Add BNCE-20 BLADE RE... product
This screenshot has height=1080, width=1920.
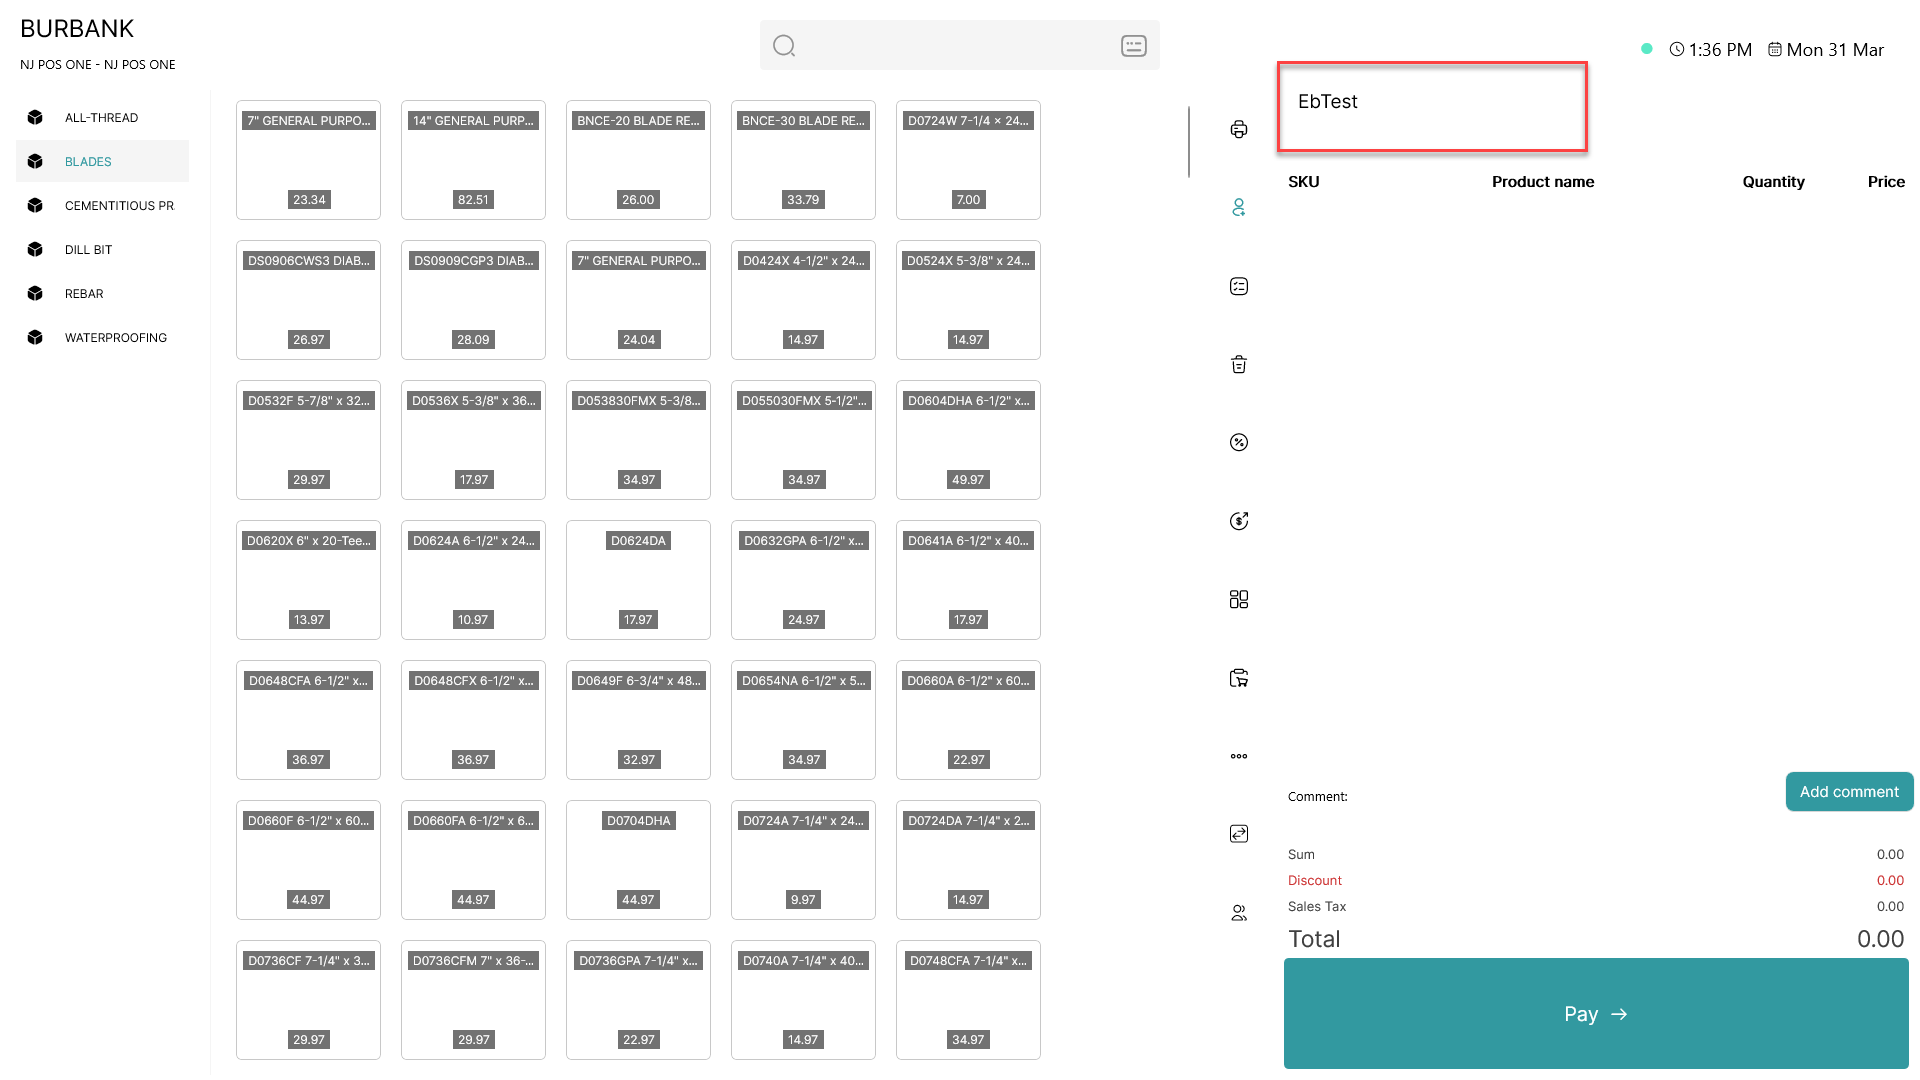[638, 160]
